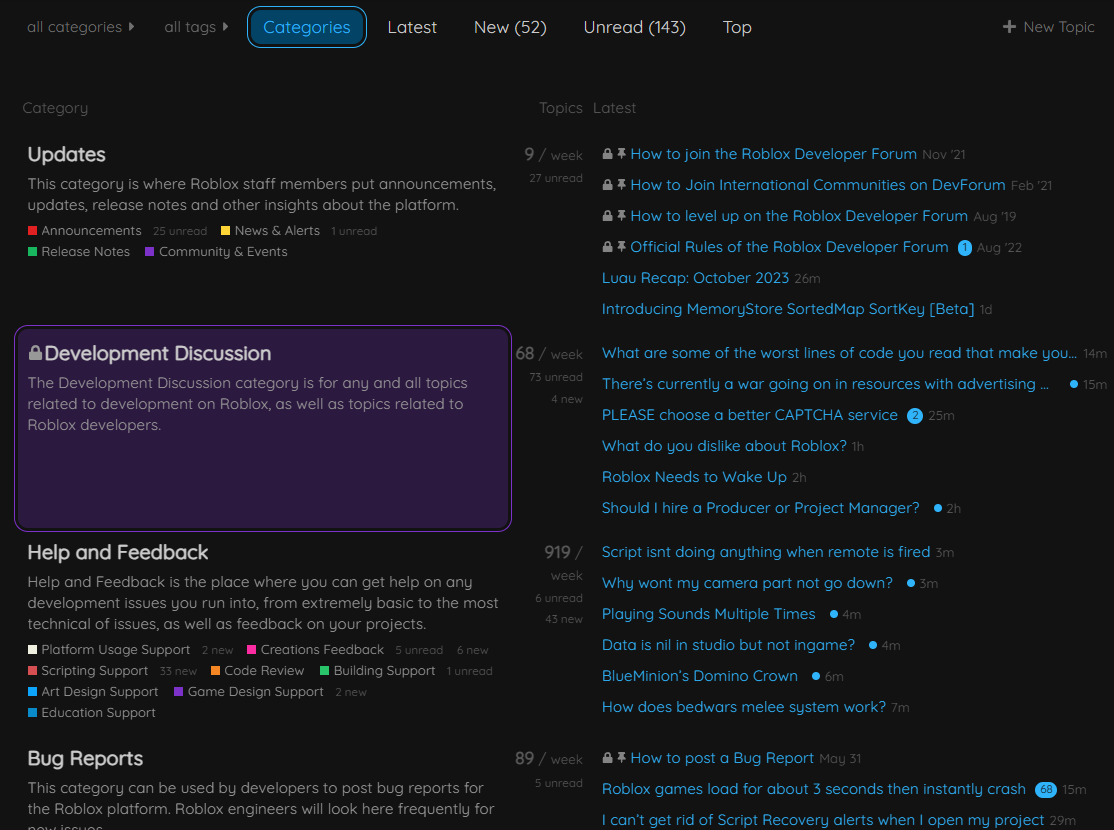Open the Bug Reports category
Image resolution: width=1114 pixels, height=830 pixels.
85,758
